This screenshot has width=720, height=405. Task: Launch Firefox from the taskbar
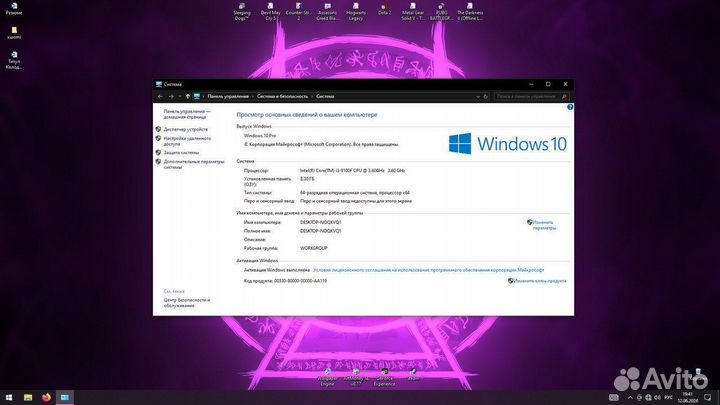[46, 397]
